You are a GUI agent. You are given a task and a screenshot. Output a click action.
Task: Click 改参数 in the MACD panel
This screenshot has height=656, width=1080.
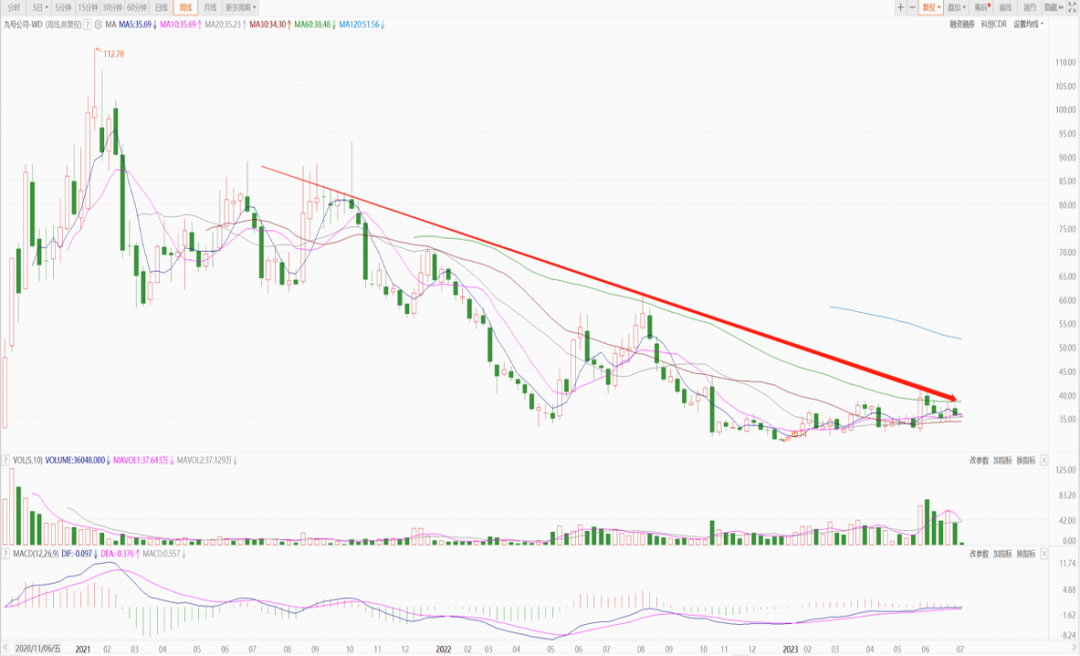pos(979,554)
